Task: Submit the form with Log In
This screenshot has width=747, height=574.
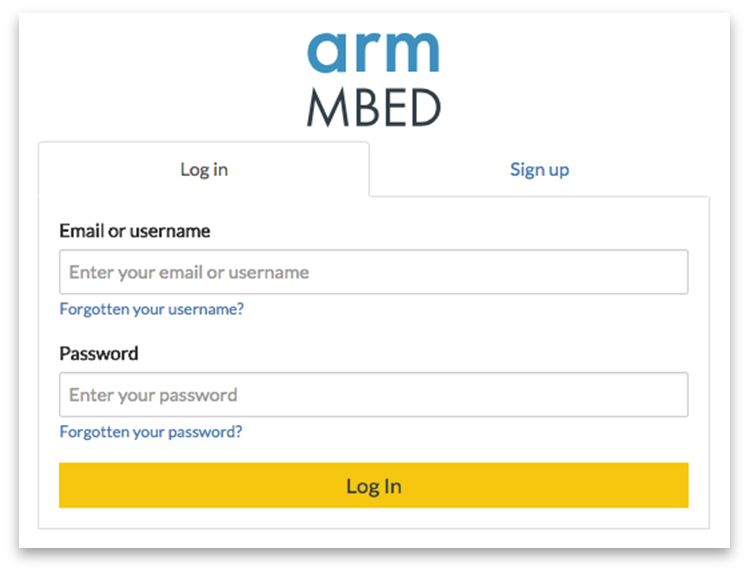Action: click(374, 485)
